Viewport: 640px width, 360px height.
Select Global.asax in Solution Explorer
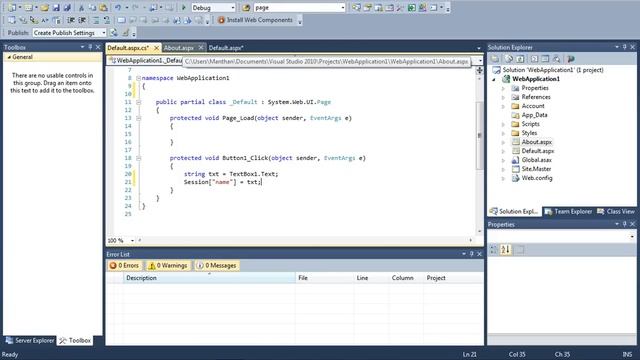(536, 160)
